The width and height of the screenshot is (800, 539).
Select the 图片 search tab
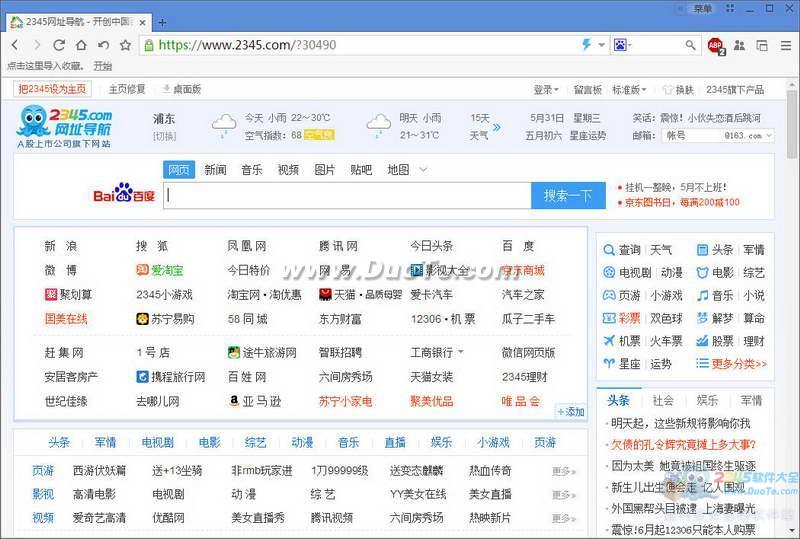pos(324,169)
